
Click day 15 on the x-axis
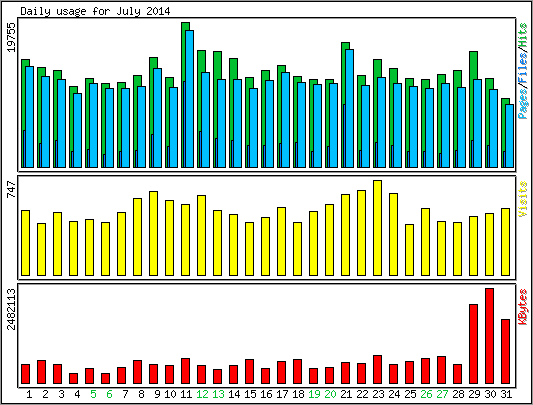(250, 394)
